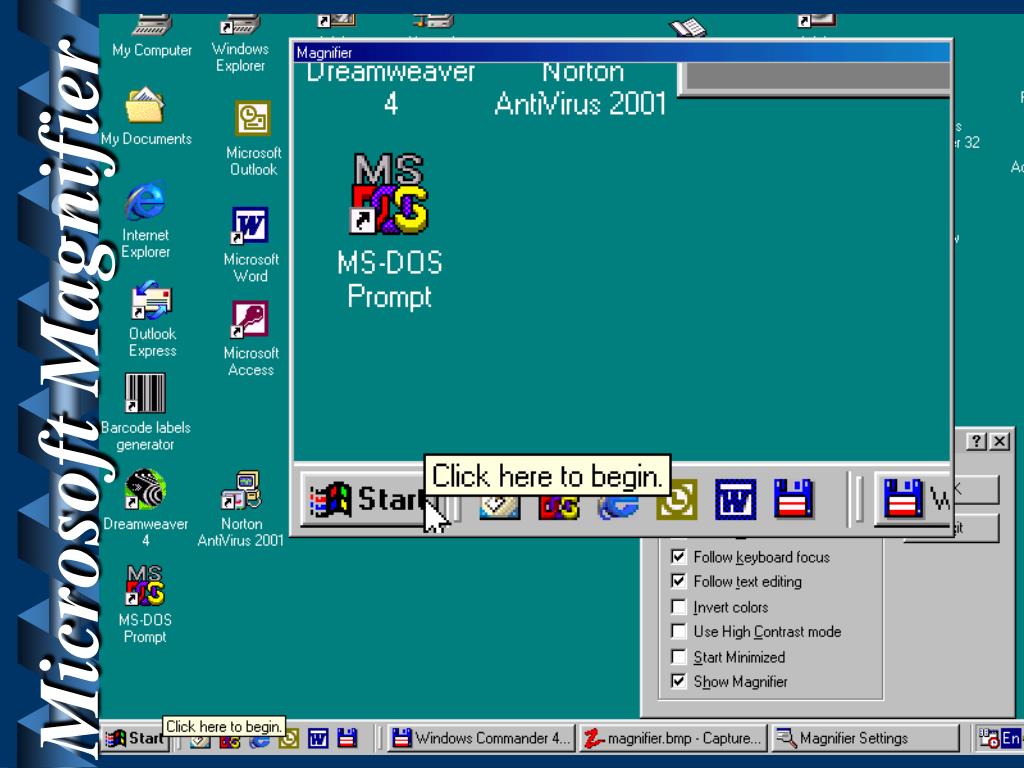
Task: Uncheck Follow text editing option
Action: point(679,581)
